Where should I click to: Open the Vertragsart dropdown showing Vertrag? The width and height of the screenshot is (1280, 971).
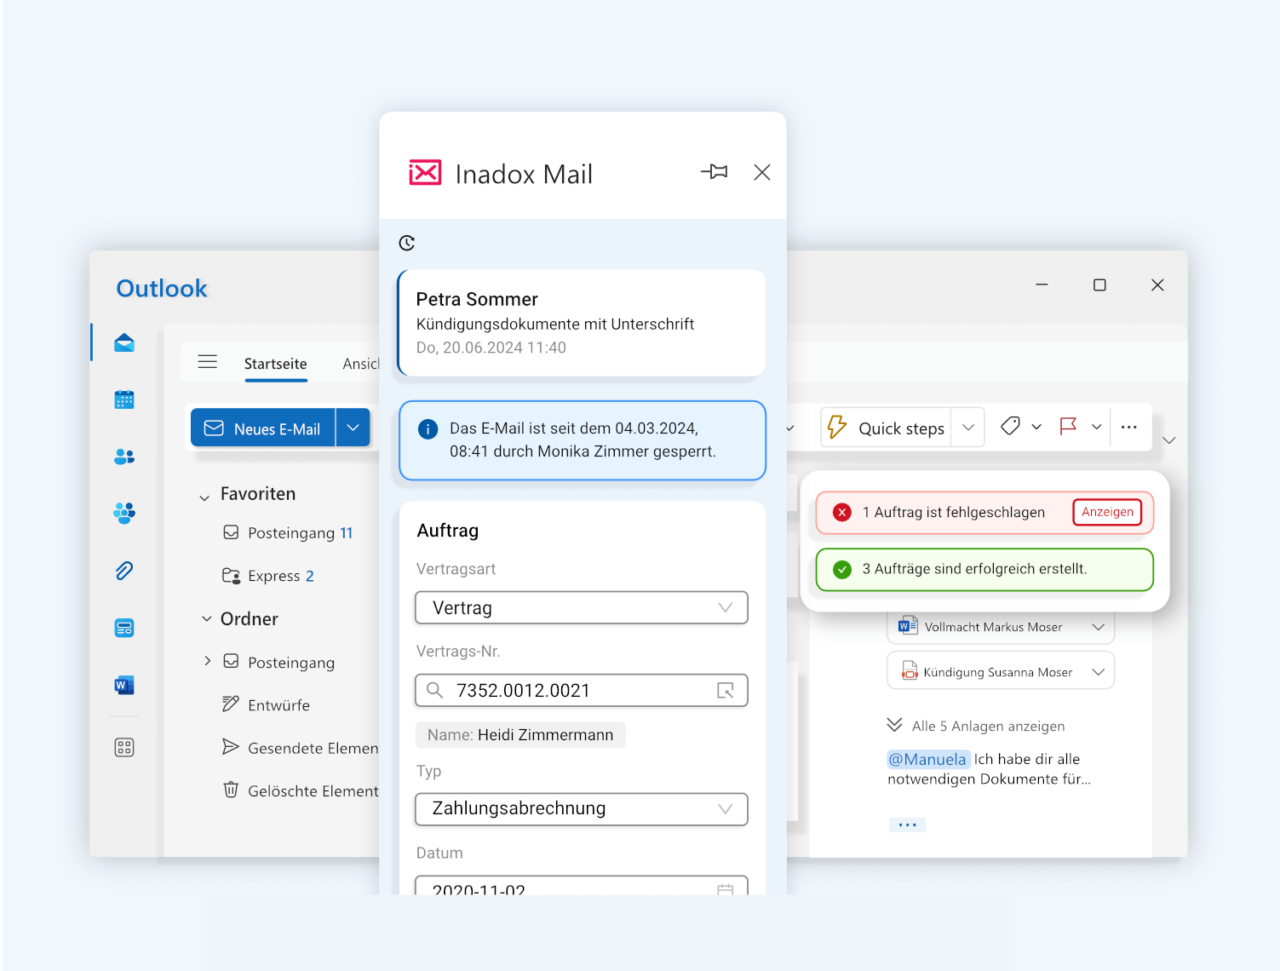point(581,608)
